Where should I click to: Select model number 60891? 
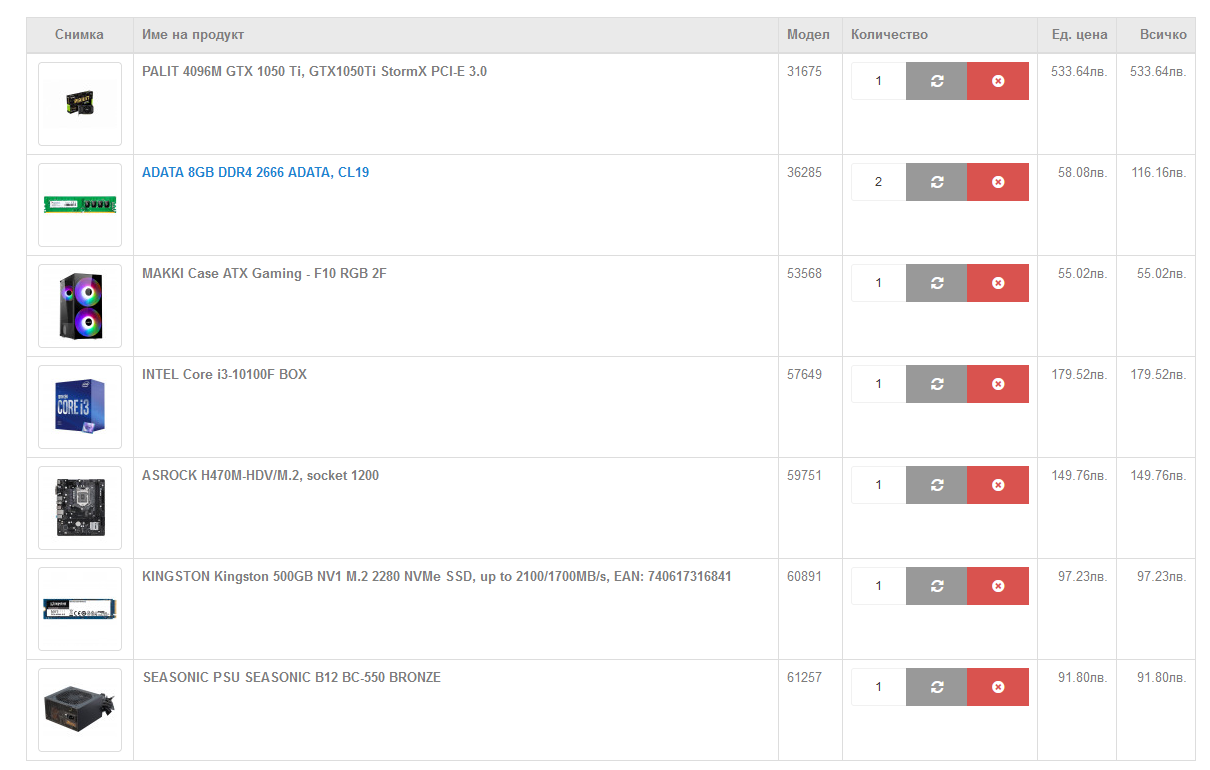point(804,576)
